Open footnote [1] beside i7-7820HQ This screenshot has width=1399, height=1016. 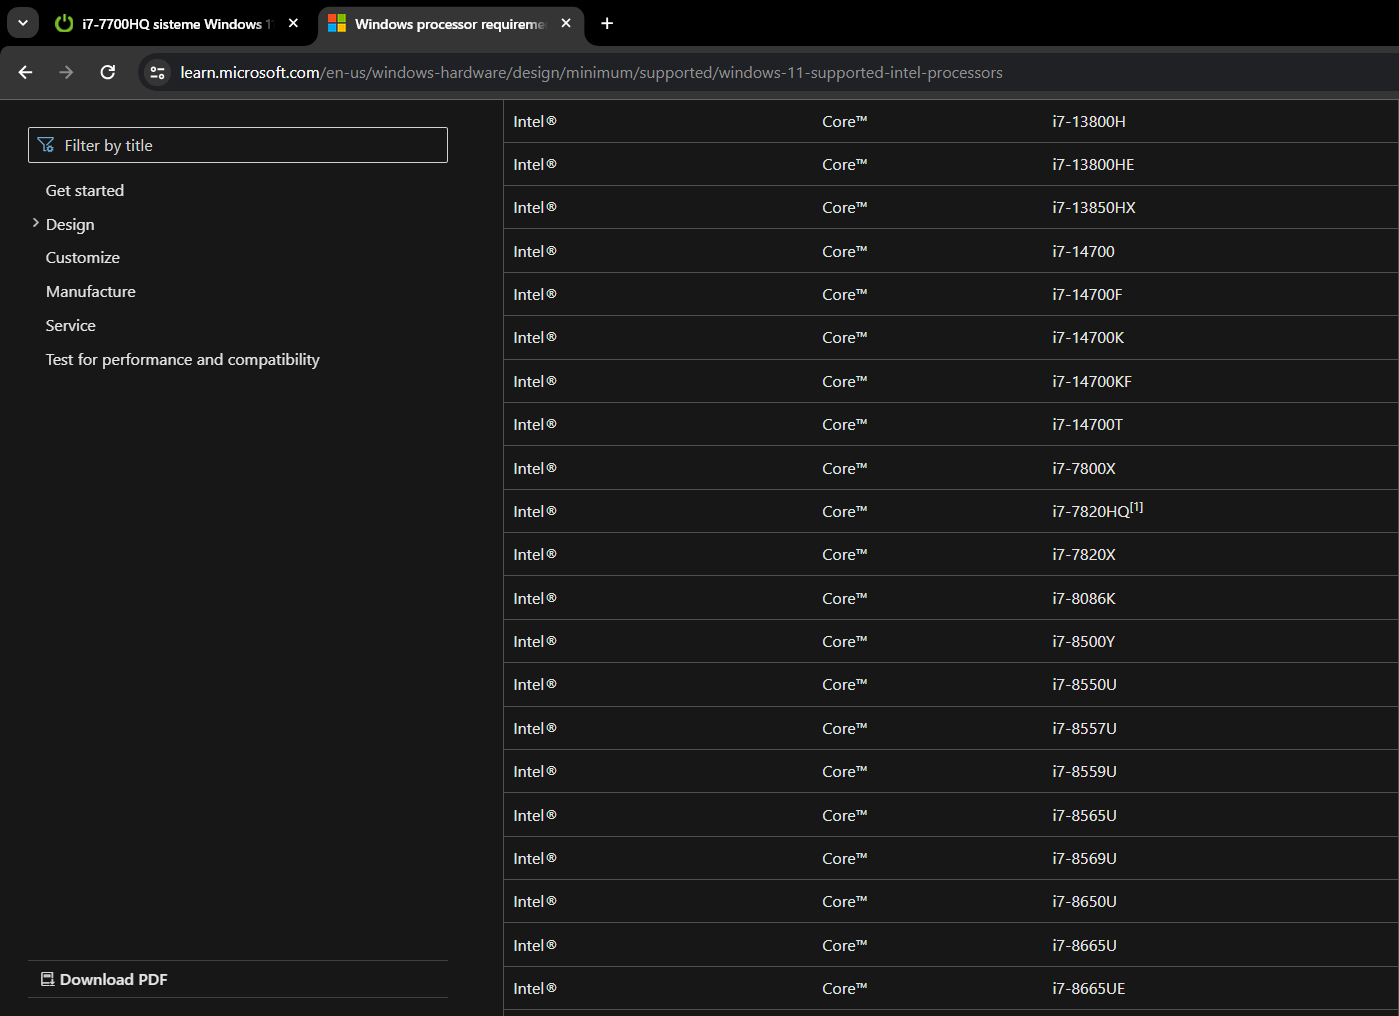click(1137, 507)
